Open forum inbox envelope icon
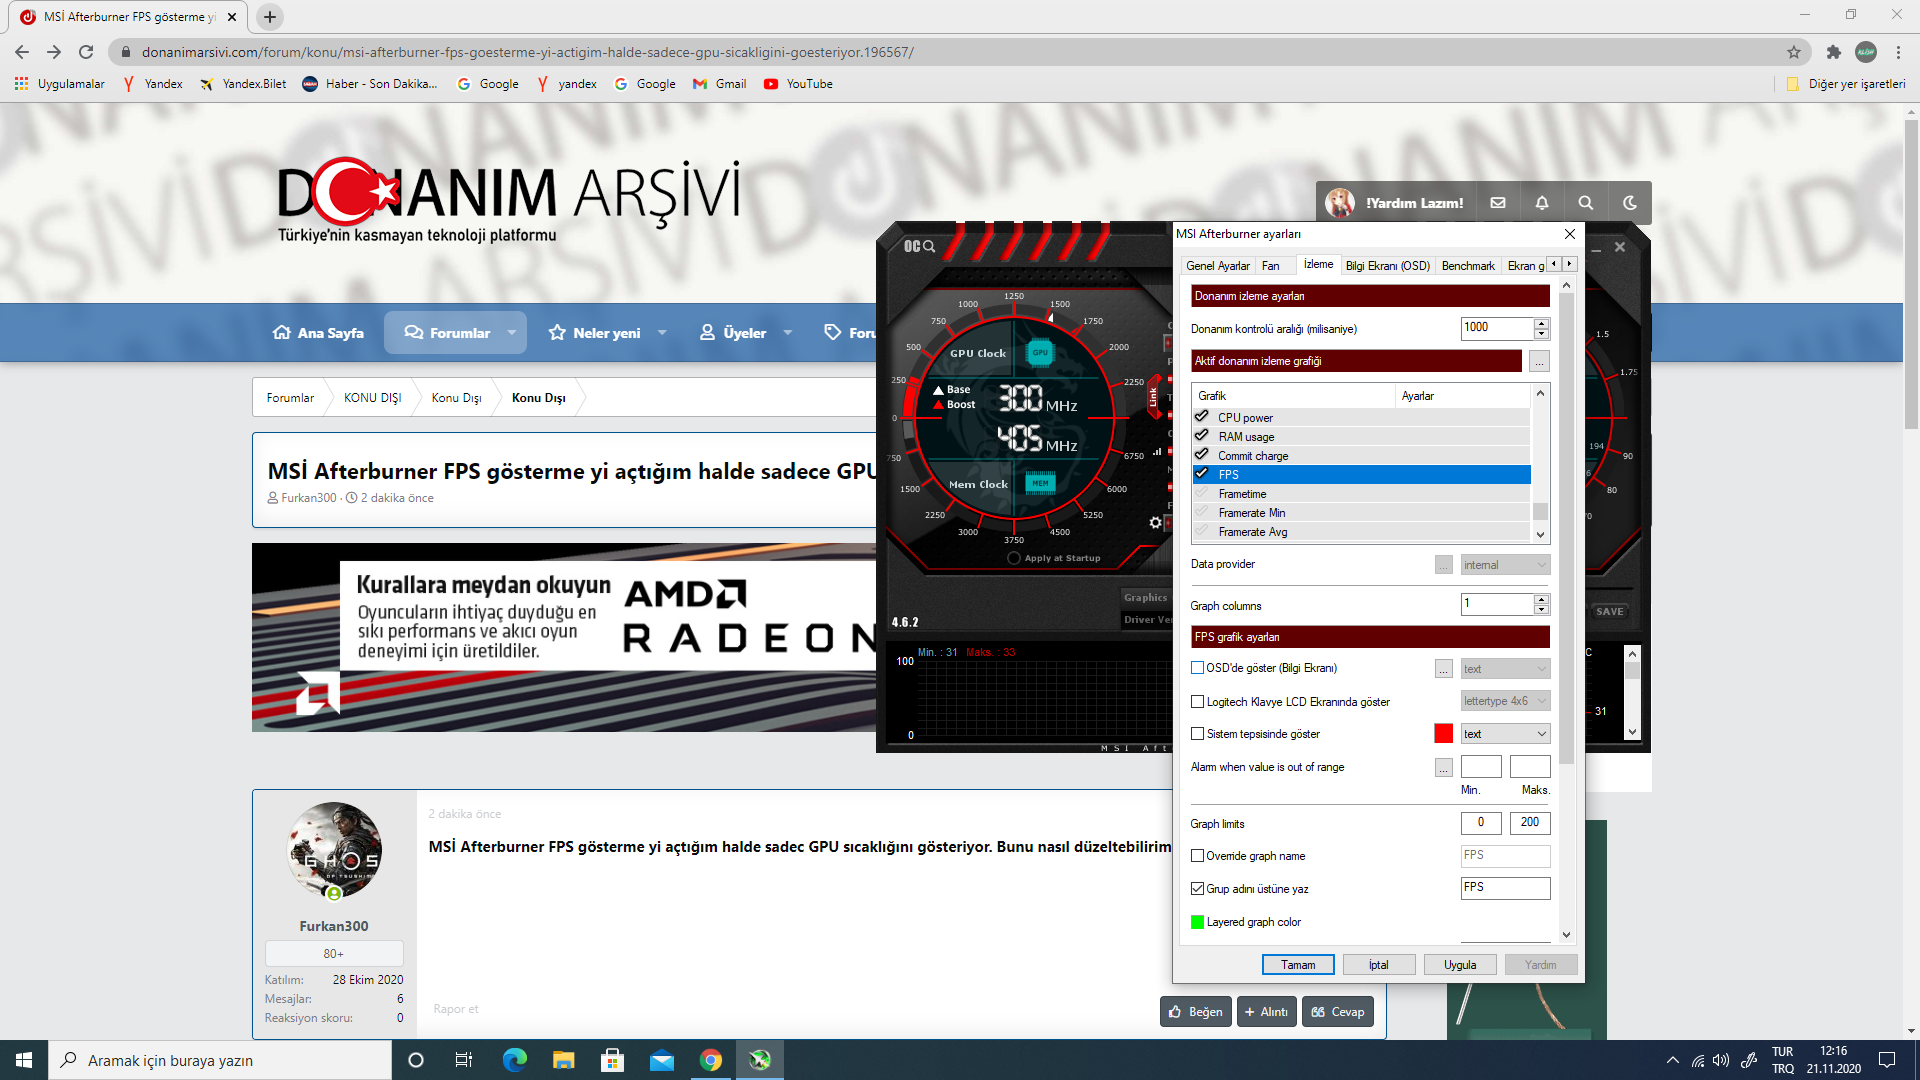Image resolution: width=1920 pixels, height=1080 pixels. 1497,203
